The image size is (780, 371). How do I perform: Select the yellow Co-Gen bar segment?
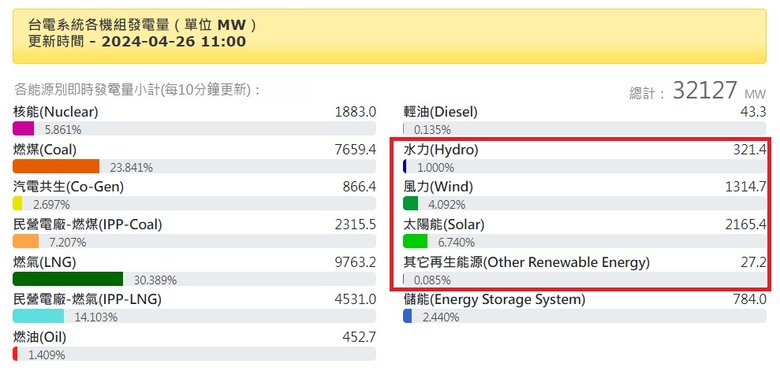click(x=17, y=204)
